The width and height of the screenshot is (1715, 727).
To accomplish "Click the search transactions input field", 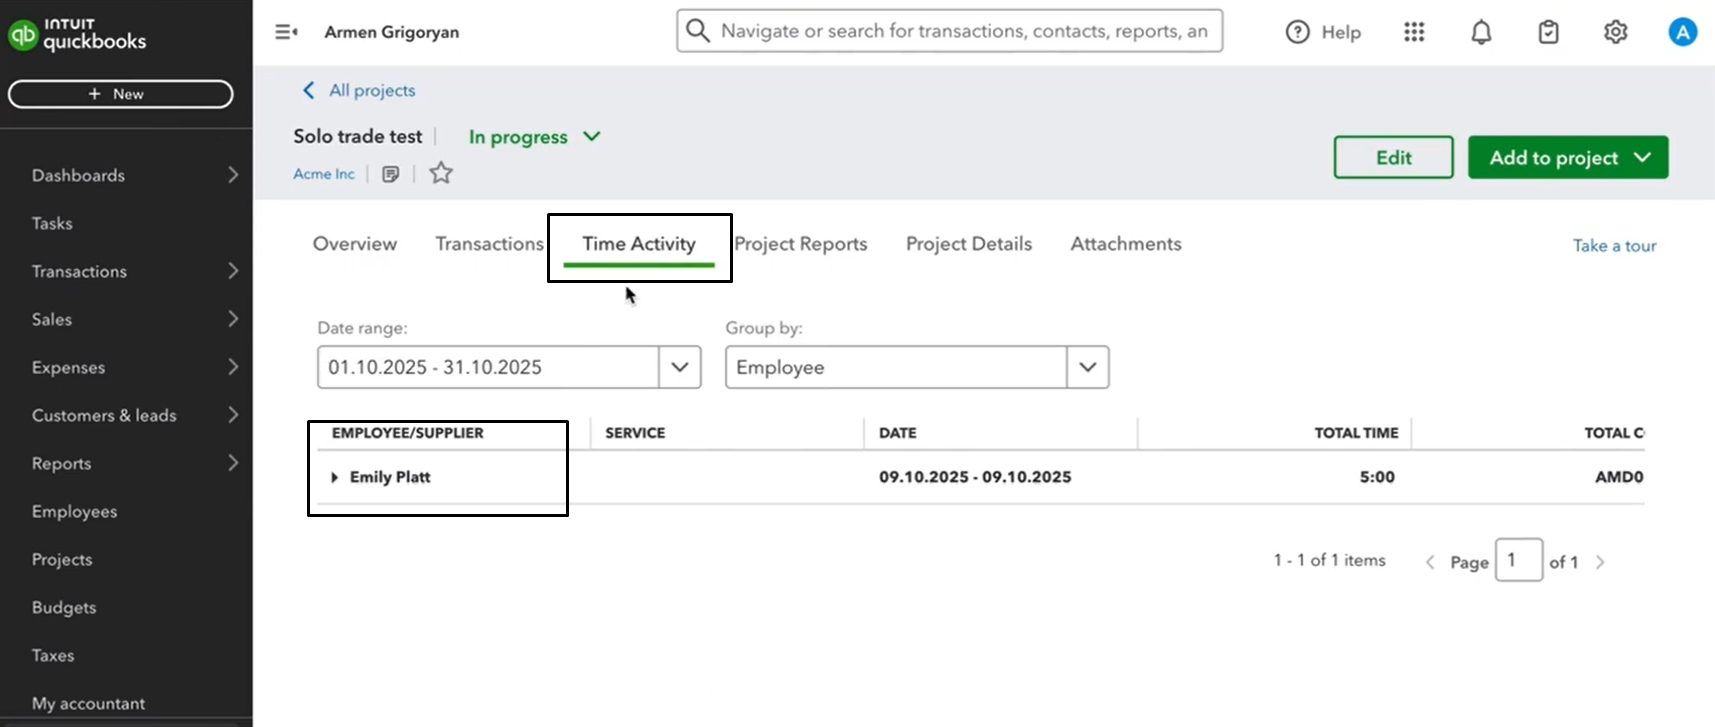I will click(x=962, y=31).
